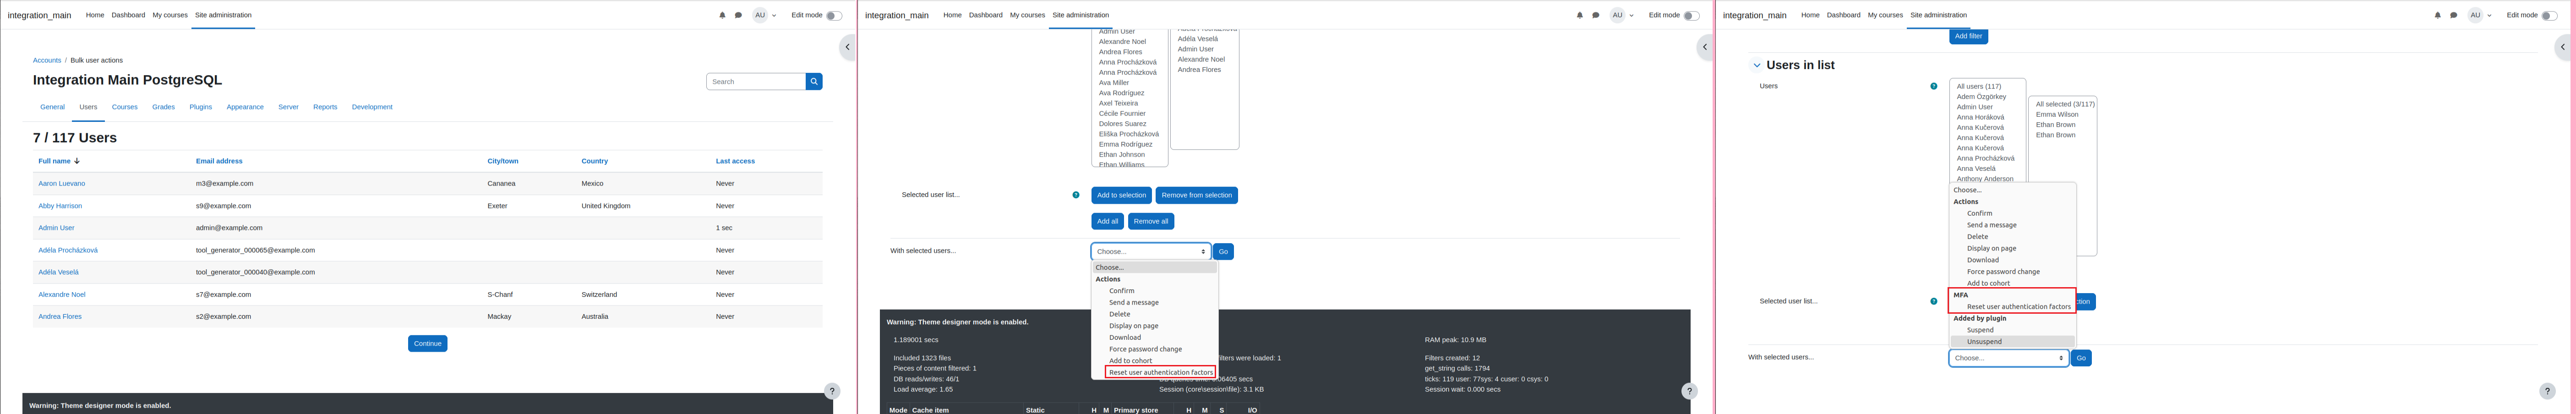2576x414 pixels.
Task: Switch to the Reports tab
Action: coord(325,107)
